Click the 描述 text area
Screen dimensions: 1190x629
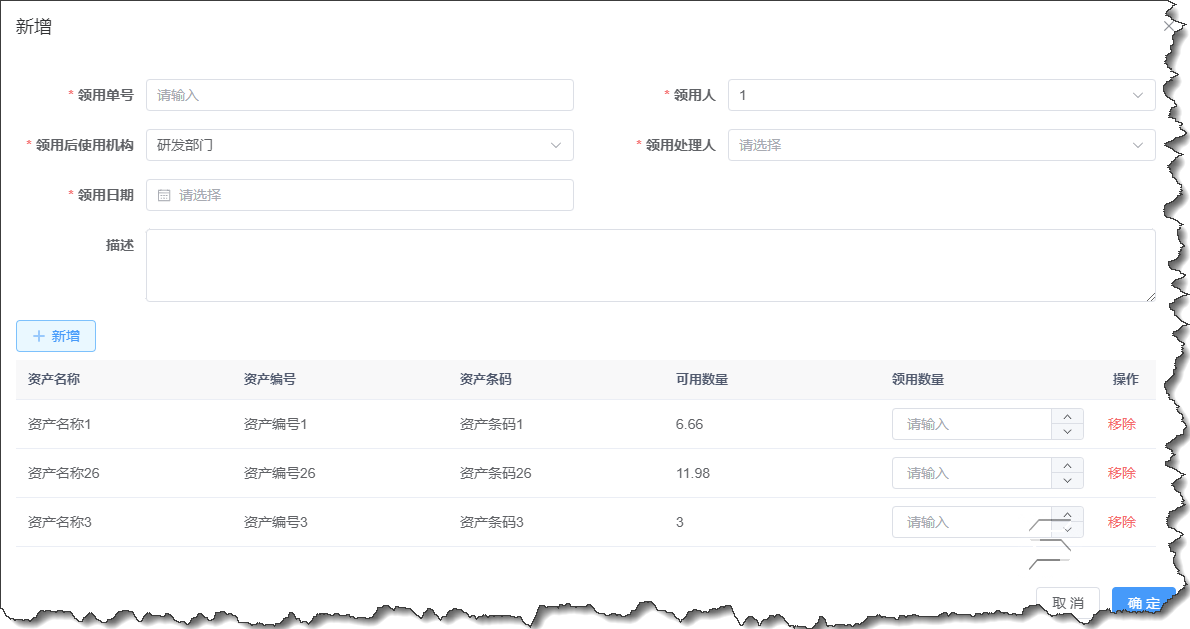[x=650, y=265]
